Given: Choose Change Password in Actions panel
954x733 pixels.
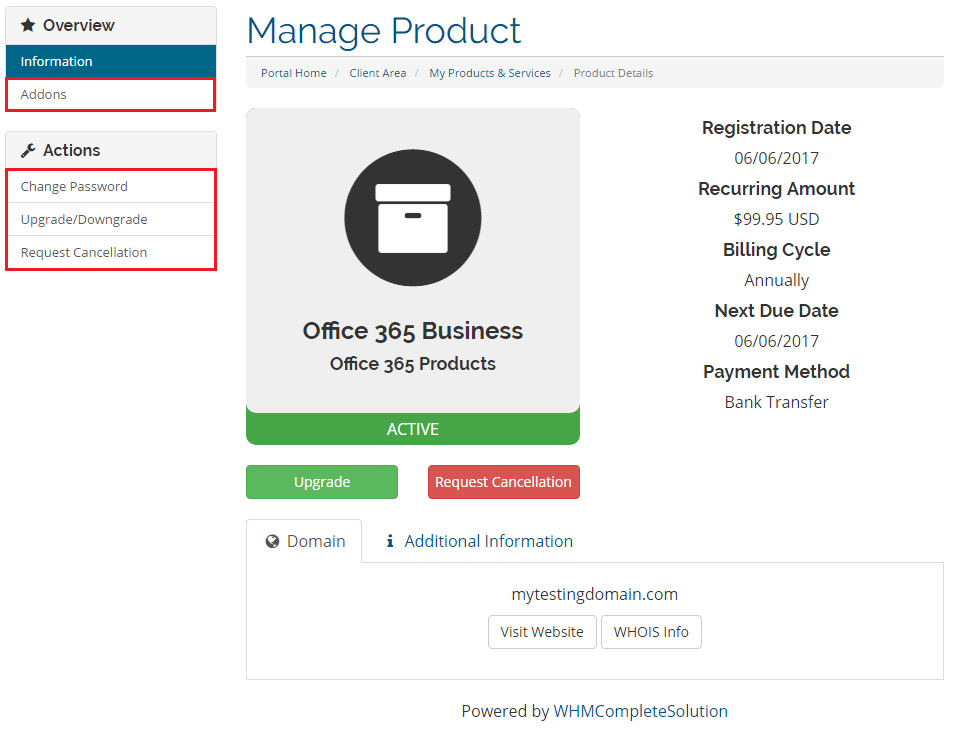Looking at the screenshot, I should pos(111,186).
